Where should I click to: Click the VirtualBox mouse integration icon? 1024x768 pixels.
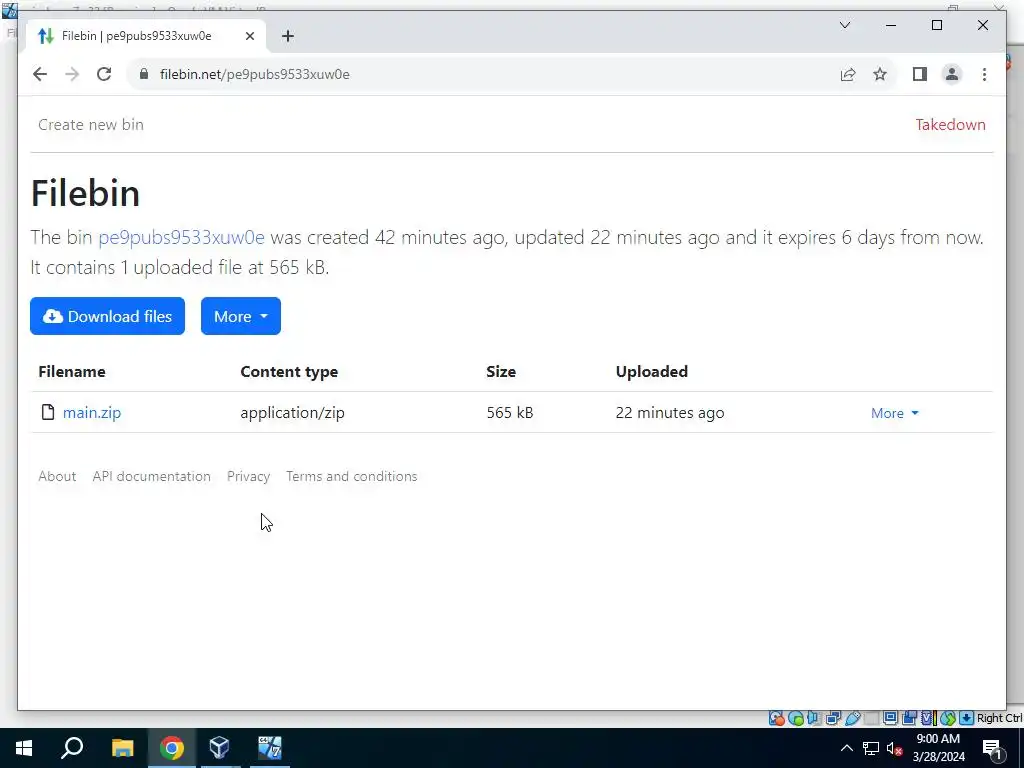pos(948,718)
